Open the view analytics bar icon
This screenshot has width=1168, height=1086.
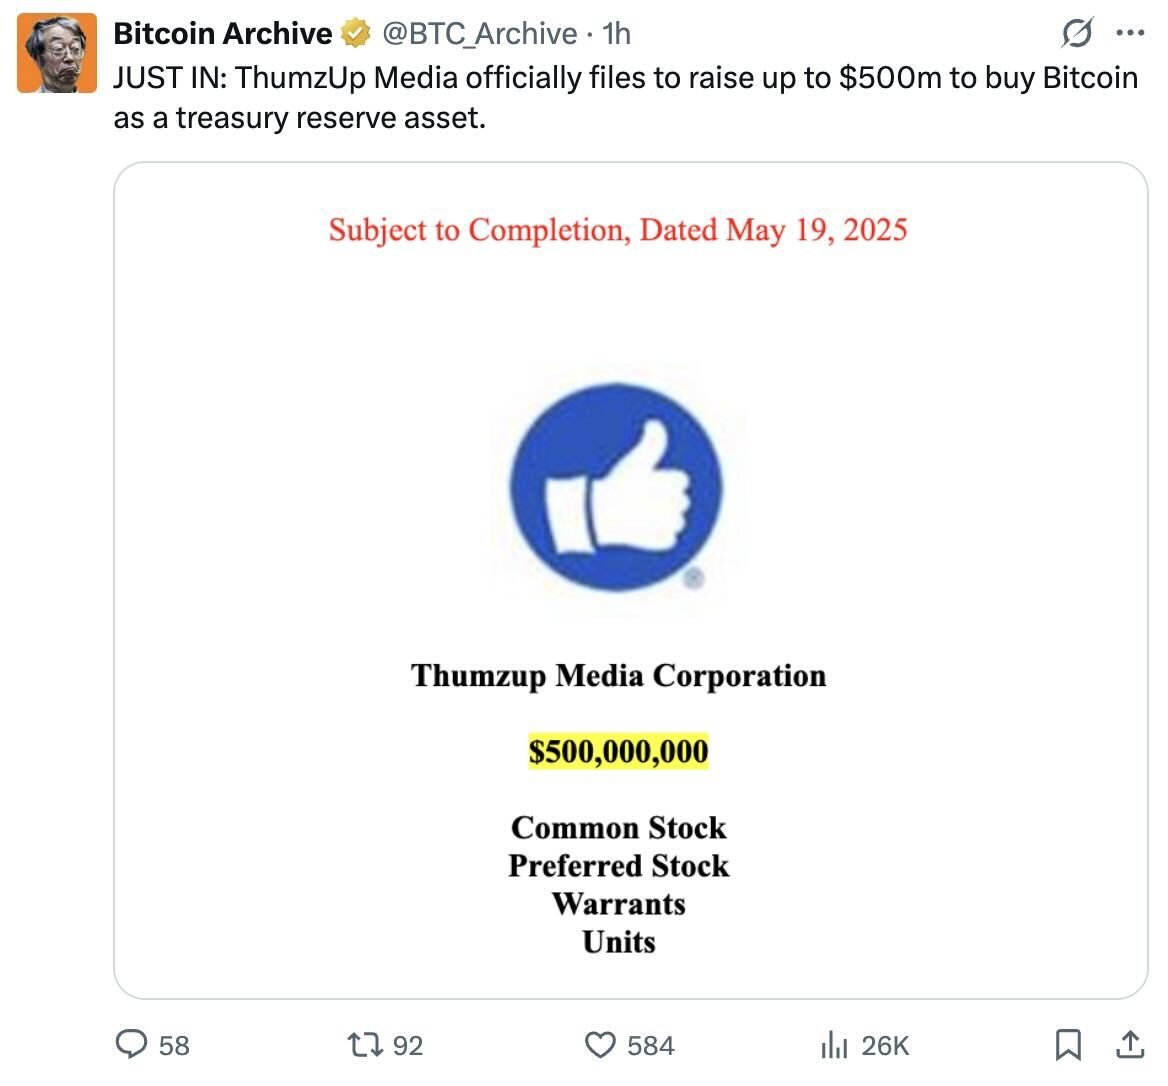pyautogui.click(x=834, y=1045)
